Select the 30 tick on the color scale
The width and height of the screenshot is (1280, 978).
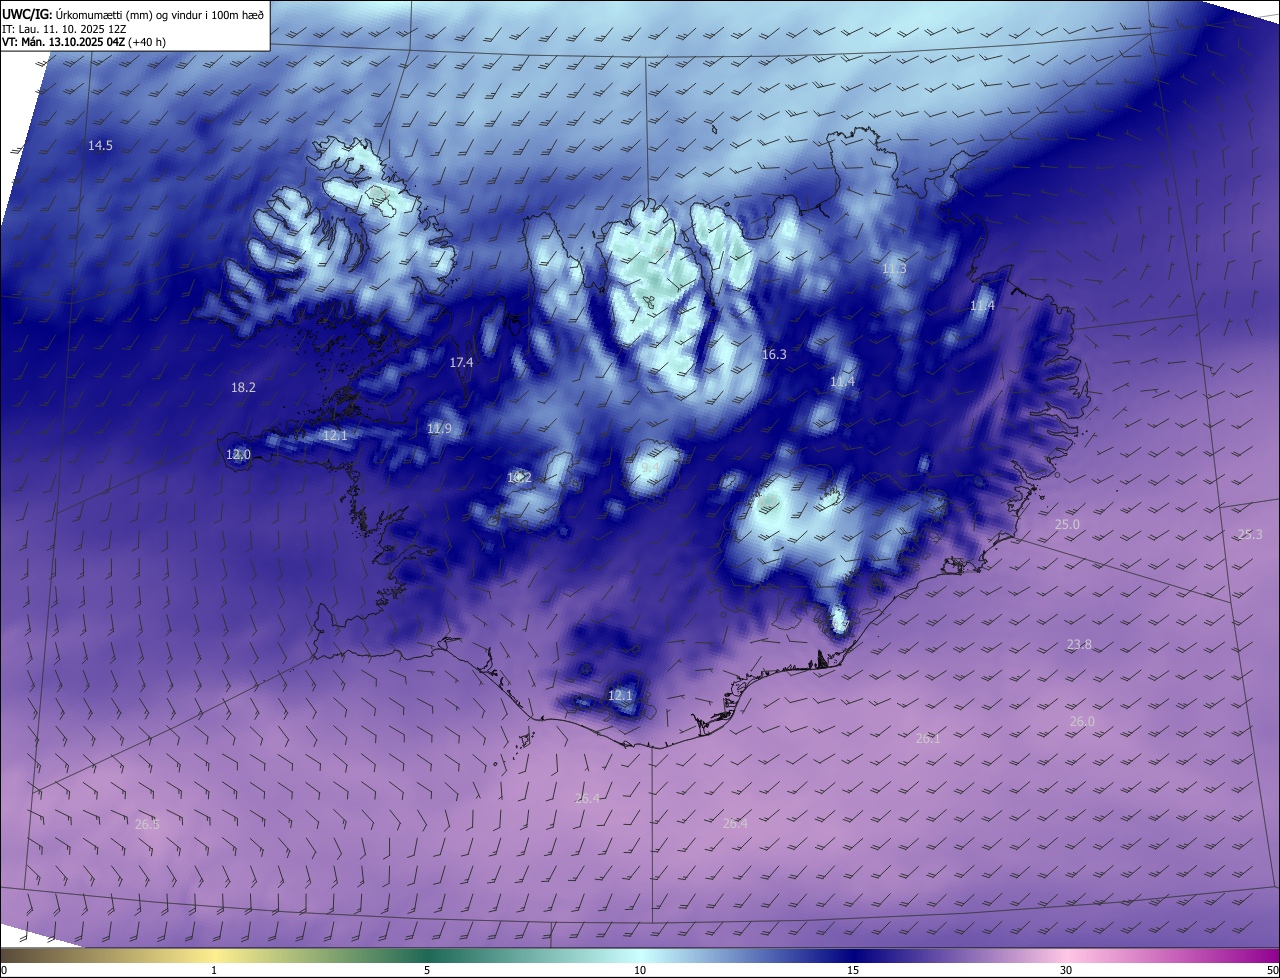coord(1066,970)
